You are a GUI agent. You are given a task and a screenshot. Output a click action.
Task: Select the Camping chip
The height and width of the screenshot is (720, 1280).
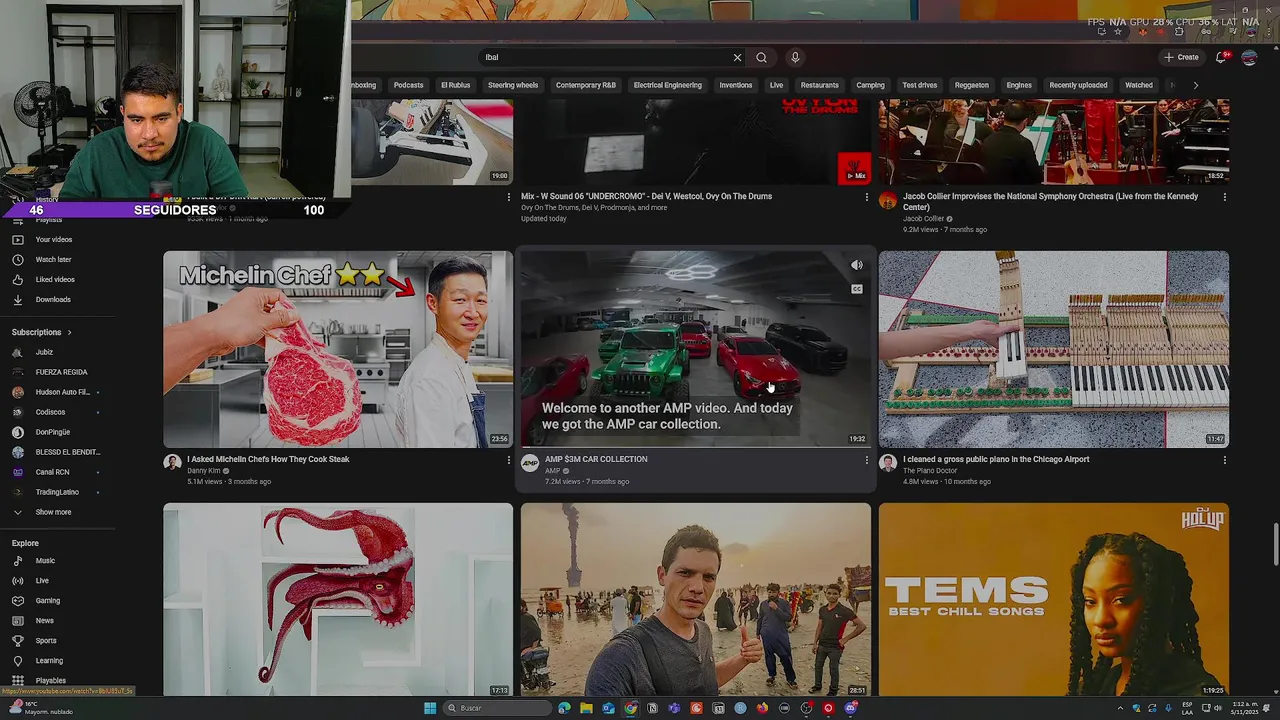pyautogui.click(x=870, y=85)
